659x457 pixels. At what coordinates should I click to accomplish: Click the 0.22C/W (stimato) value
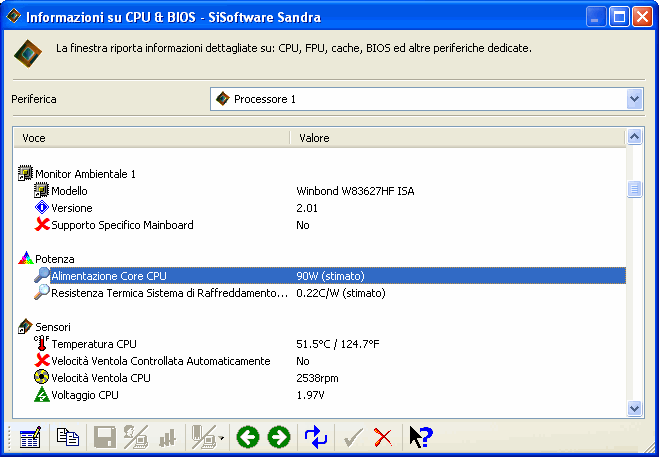coord(341,293)
